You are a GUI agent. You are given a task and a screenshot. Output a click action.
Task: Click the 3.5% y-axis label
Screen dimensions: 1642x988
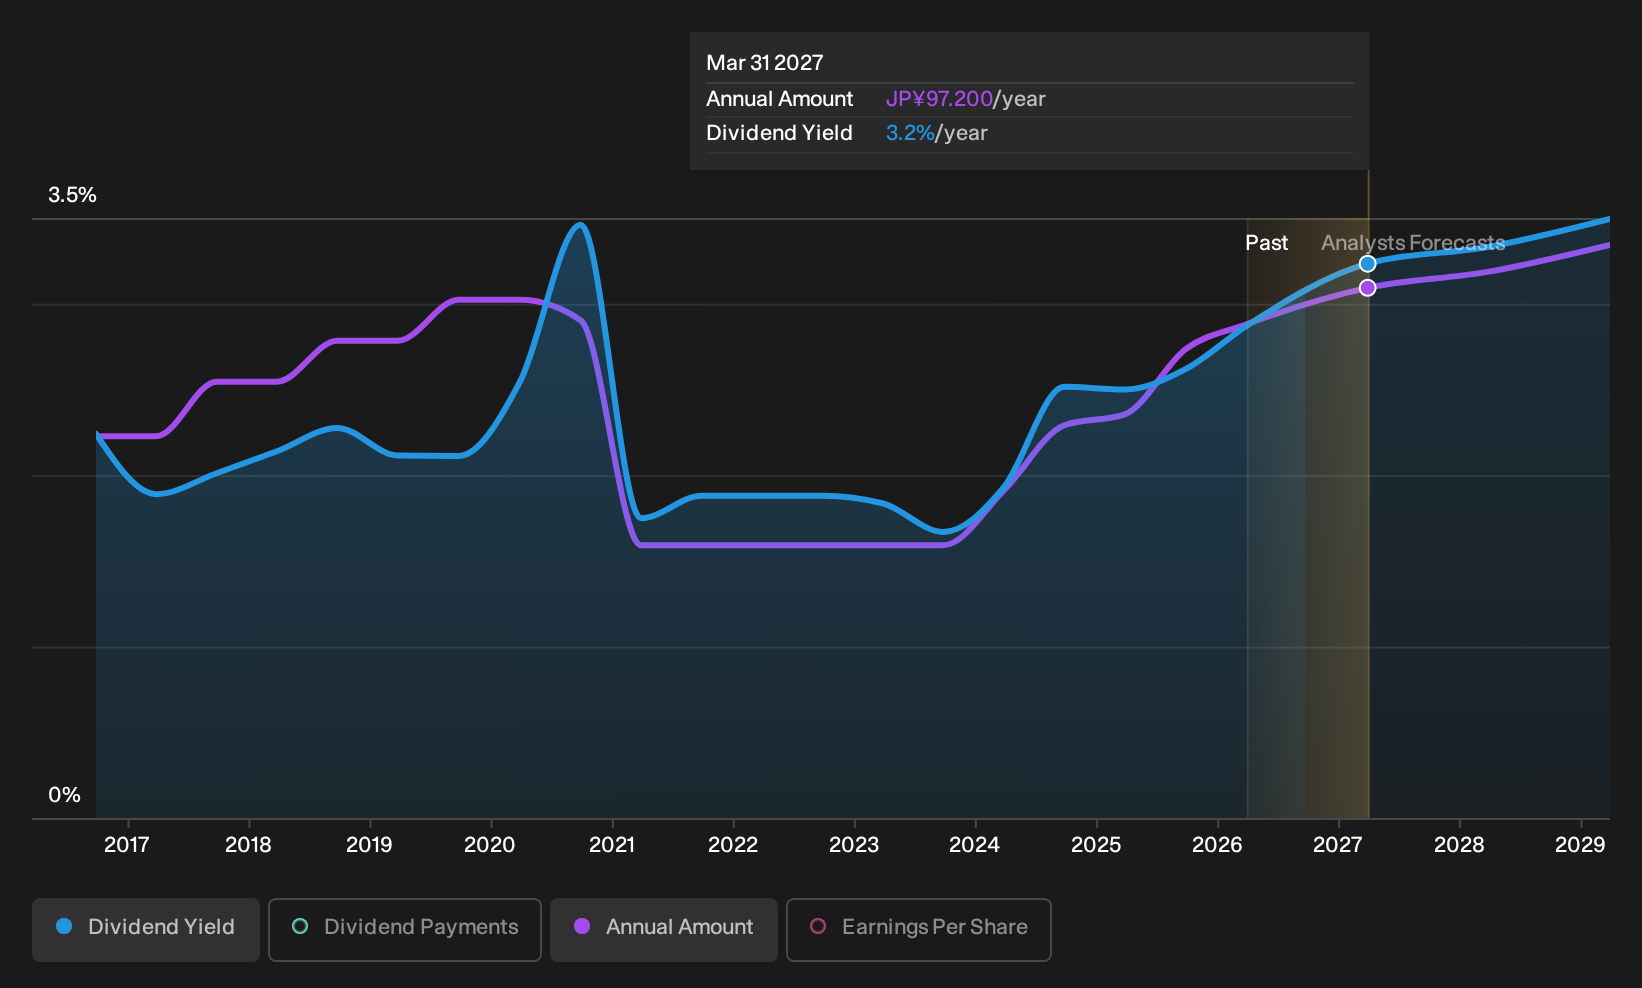[x=73, y=195]
